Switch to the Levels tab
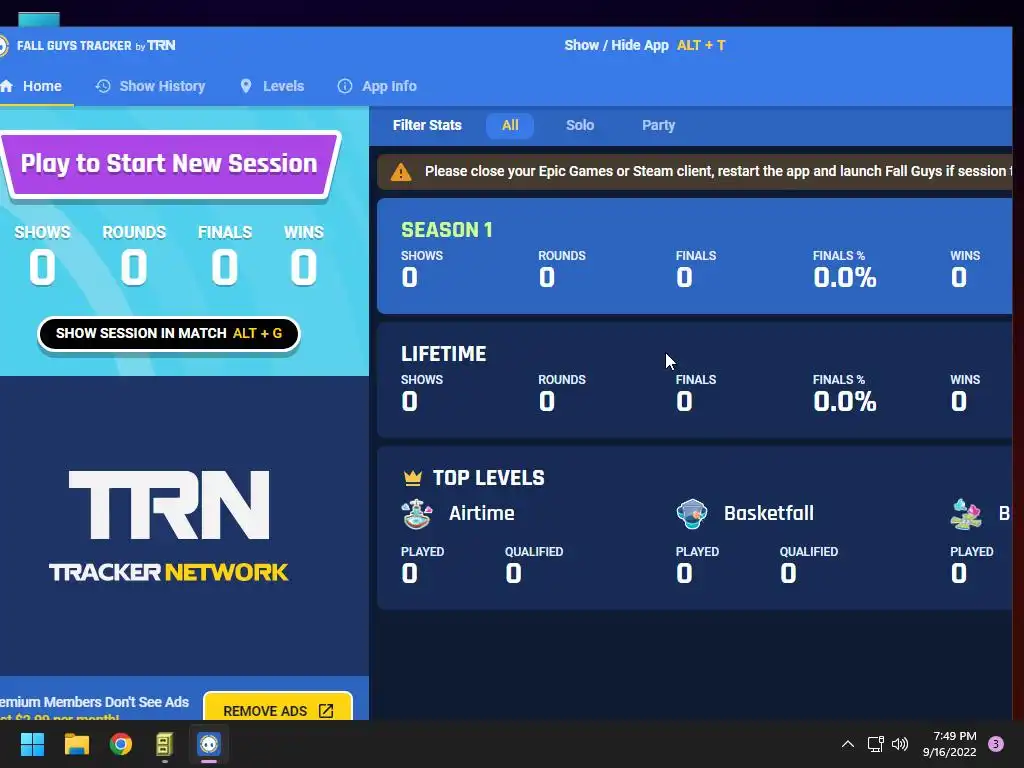This screenshot has width=1024, height=768. 272,86
